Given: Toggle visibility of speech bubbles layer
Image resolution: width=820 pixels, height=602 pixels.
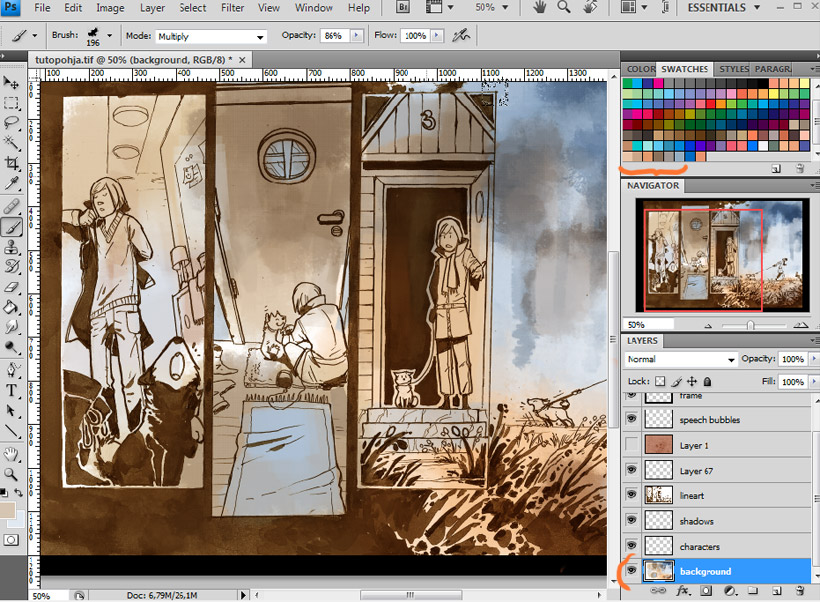Looking at the screenshot, I should tap(631, 420).
